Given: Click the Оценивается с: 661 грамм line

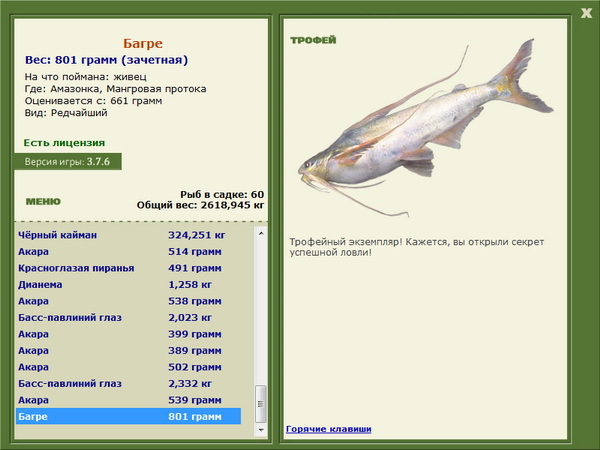Looking at the screenshot, I should [93, 101].
